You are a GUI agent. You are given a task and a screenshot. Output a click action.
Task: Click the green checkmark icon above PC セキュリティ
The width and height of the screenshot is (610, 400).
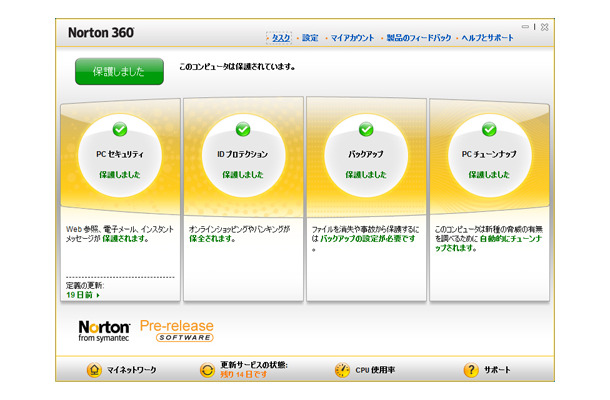coord(120,129)
